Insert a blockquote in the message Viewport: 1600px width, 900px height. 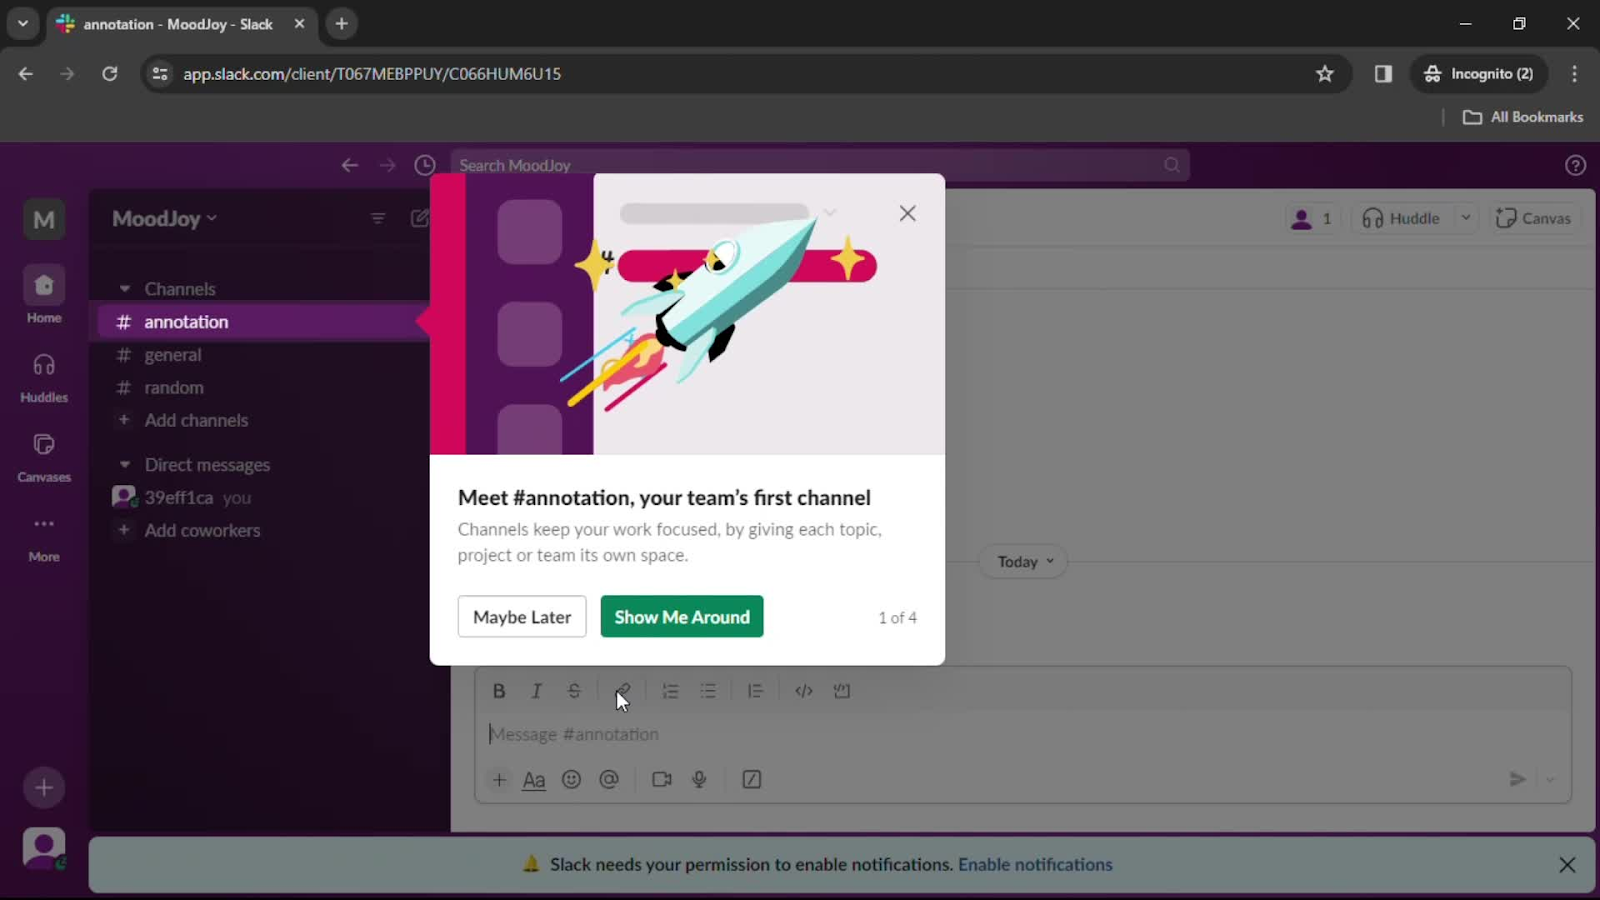pyautogui.click(x=755, y=691)
